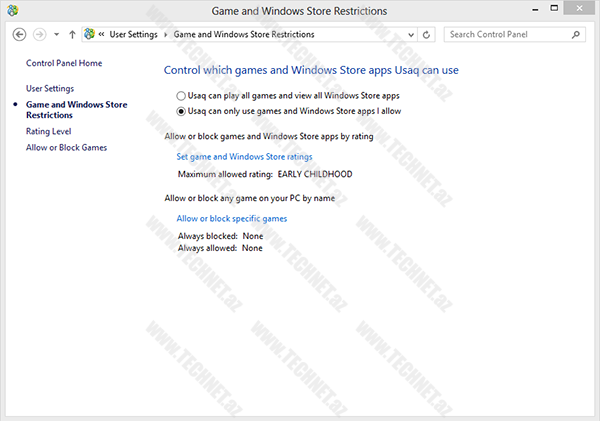Click into the Search Control Panel field

507,34
